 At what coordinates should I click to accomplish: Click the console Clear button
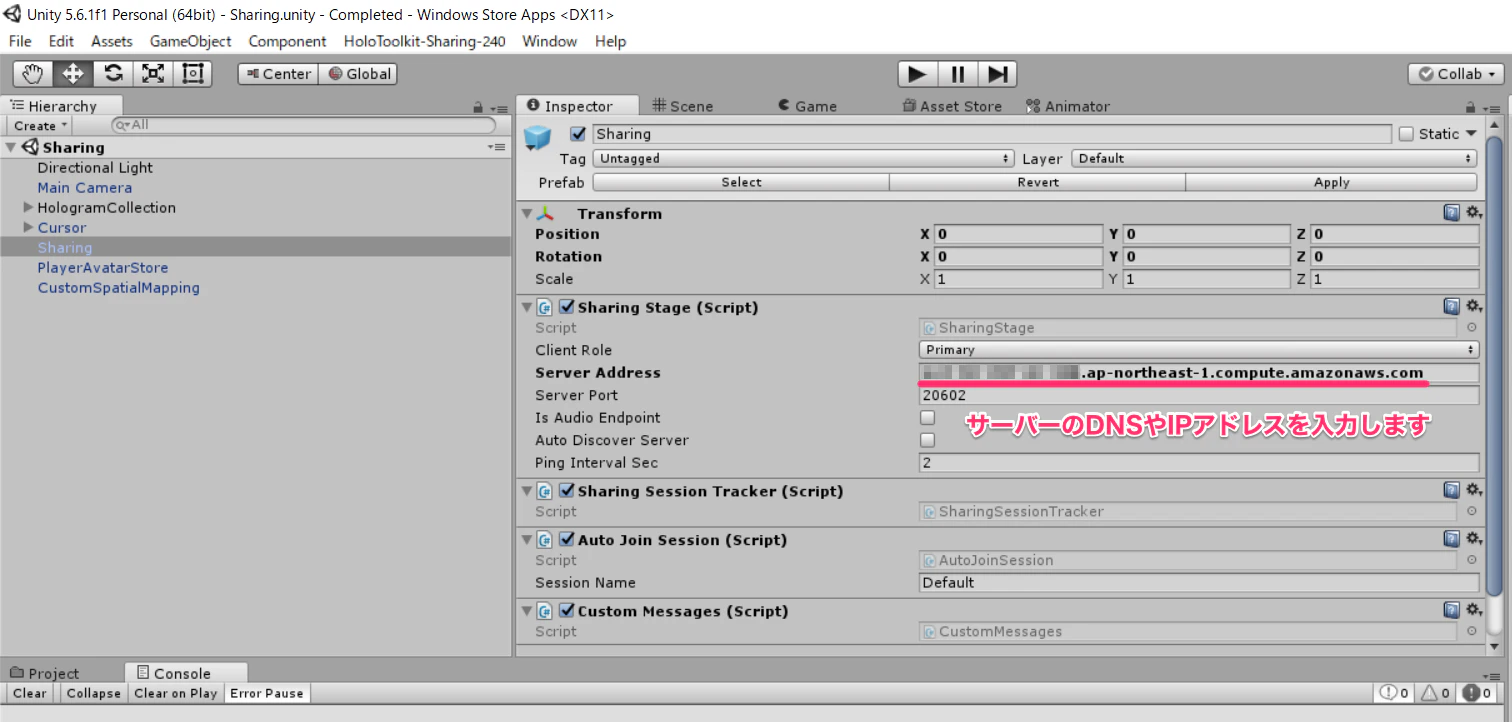tap(30, 693)
